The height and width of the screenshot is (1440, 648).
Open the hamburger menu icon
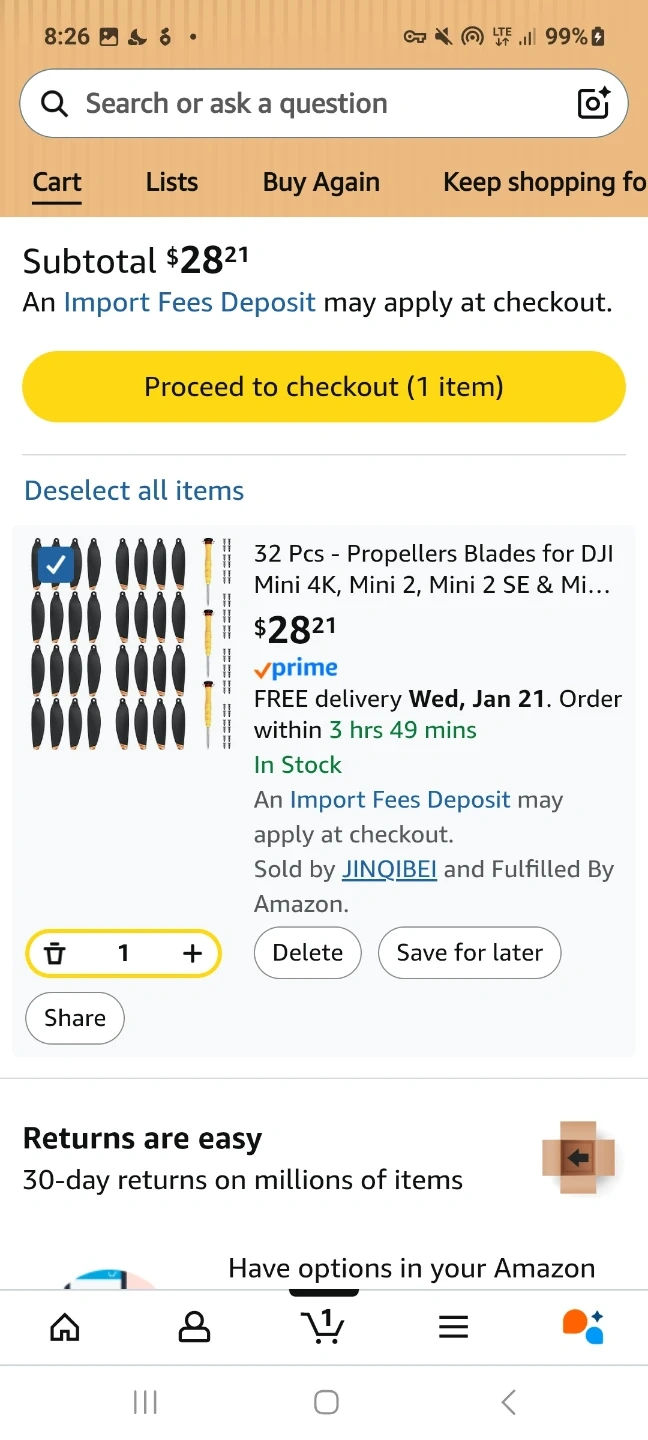coord(453,1327)
